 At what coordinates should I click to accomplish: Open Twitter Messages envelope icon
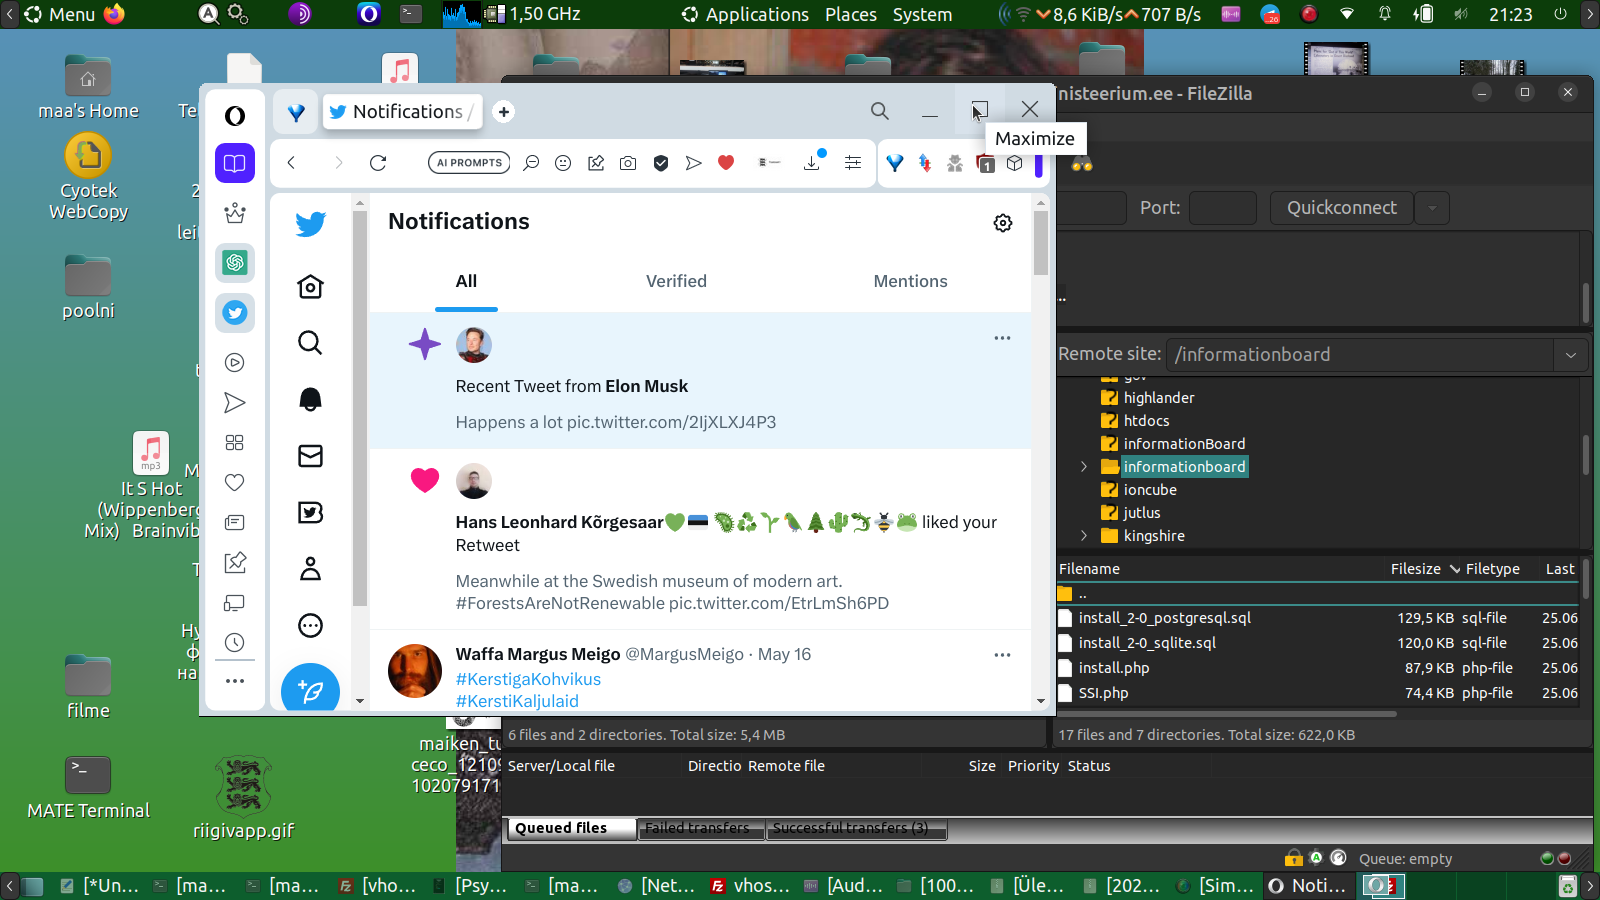(310, 456)
